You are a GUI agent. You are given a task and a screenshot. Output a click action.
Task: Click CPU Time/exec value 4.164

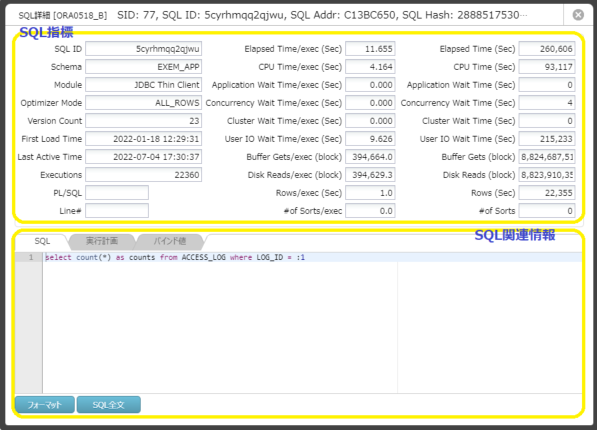click(370, 67)
